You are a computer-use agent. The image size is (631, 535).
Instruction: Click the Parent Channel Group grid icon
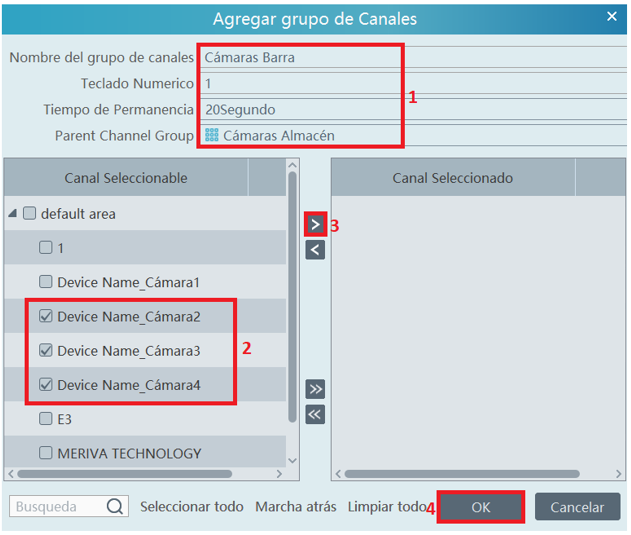(212, 135)
